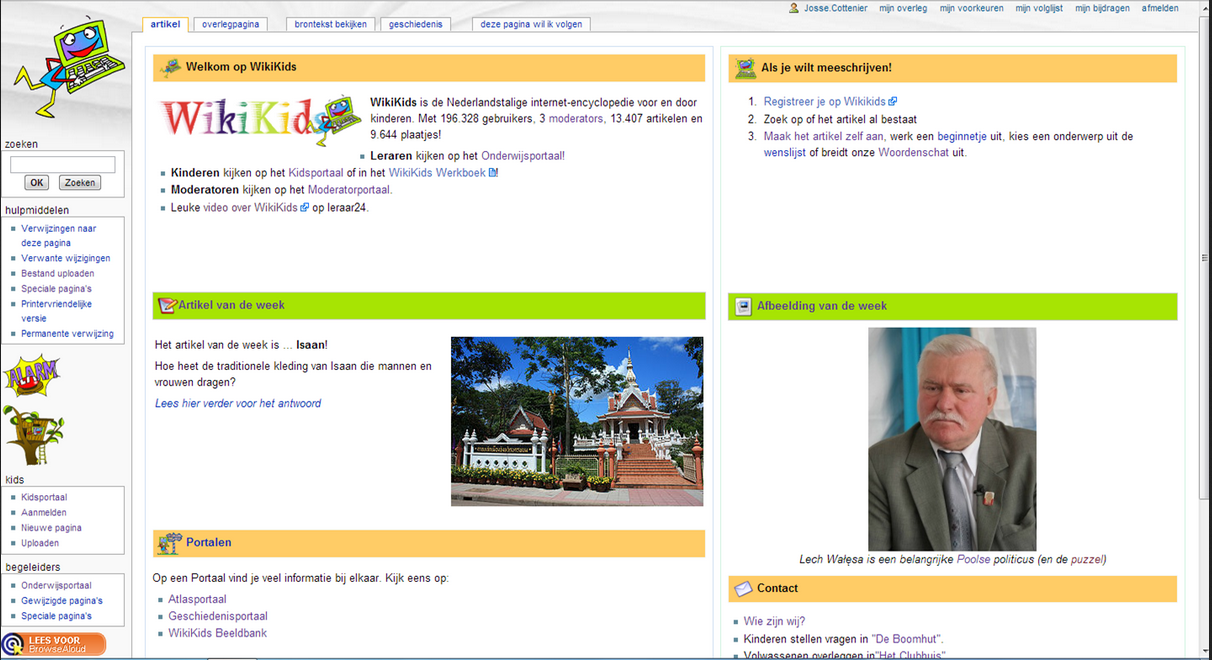Click the colorful WikiKids banner image

point(260,120)
